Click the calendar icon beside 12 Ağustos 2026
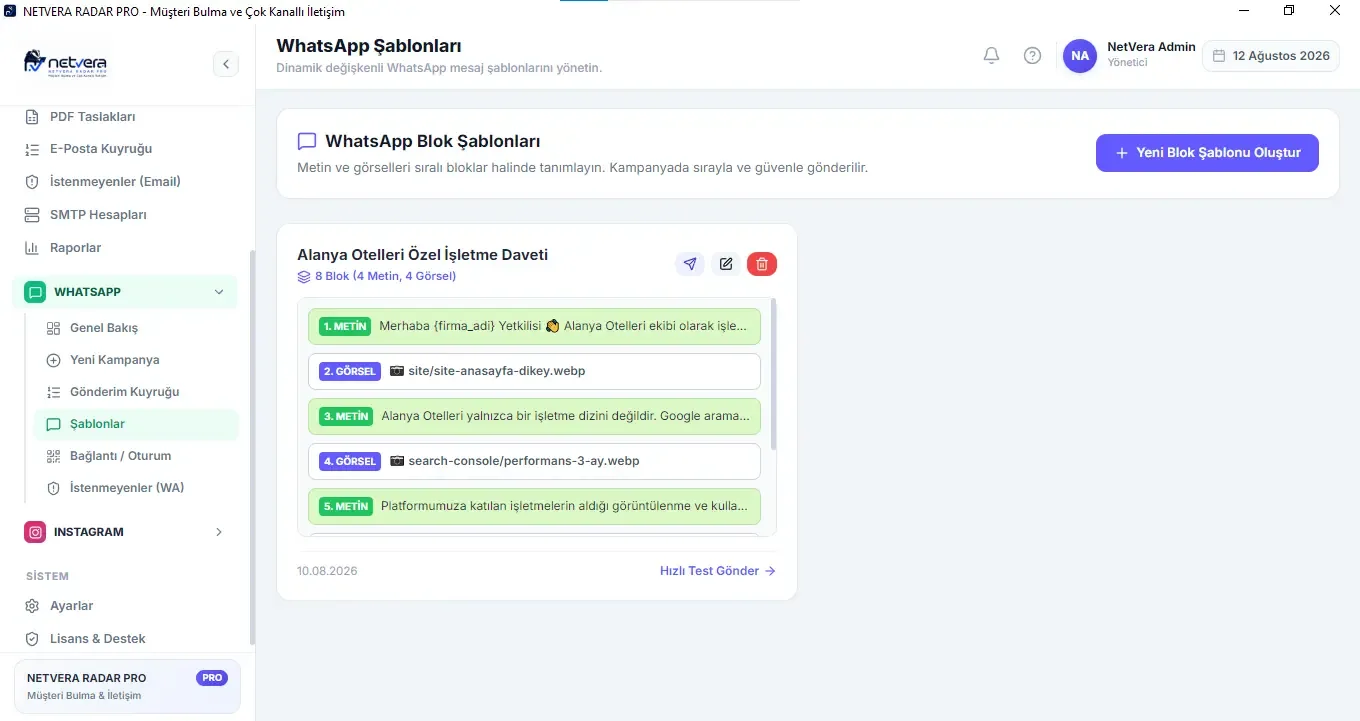 coord(1219,56)
